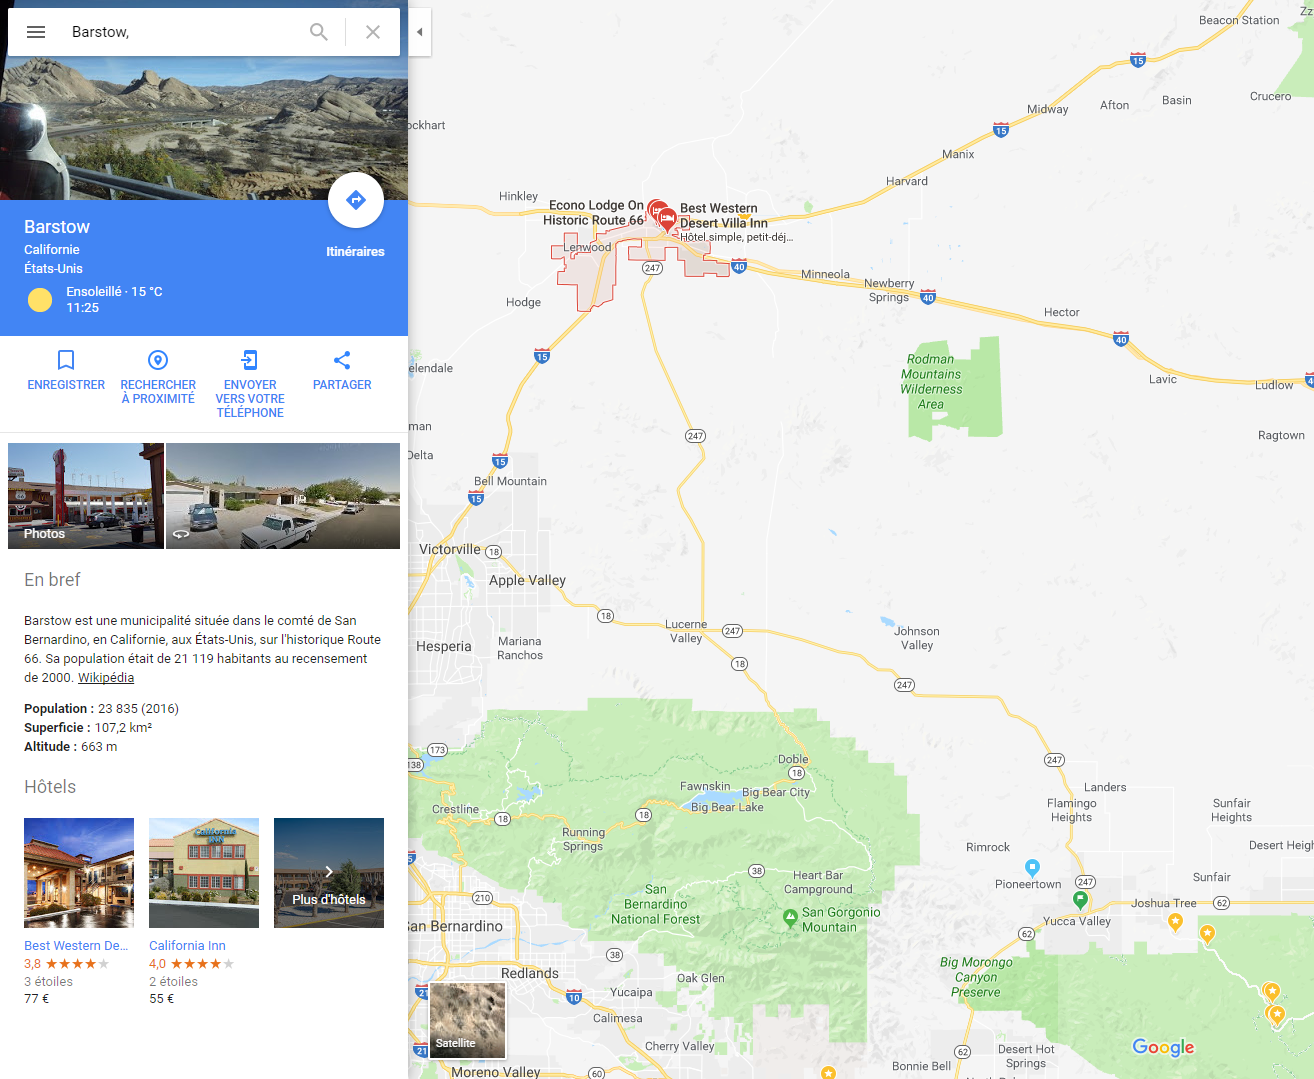
Task: Open Best Western hotel listing
Action: [x=79, y=873]
